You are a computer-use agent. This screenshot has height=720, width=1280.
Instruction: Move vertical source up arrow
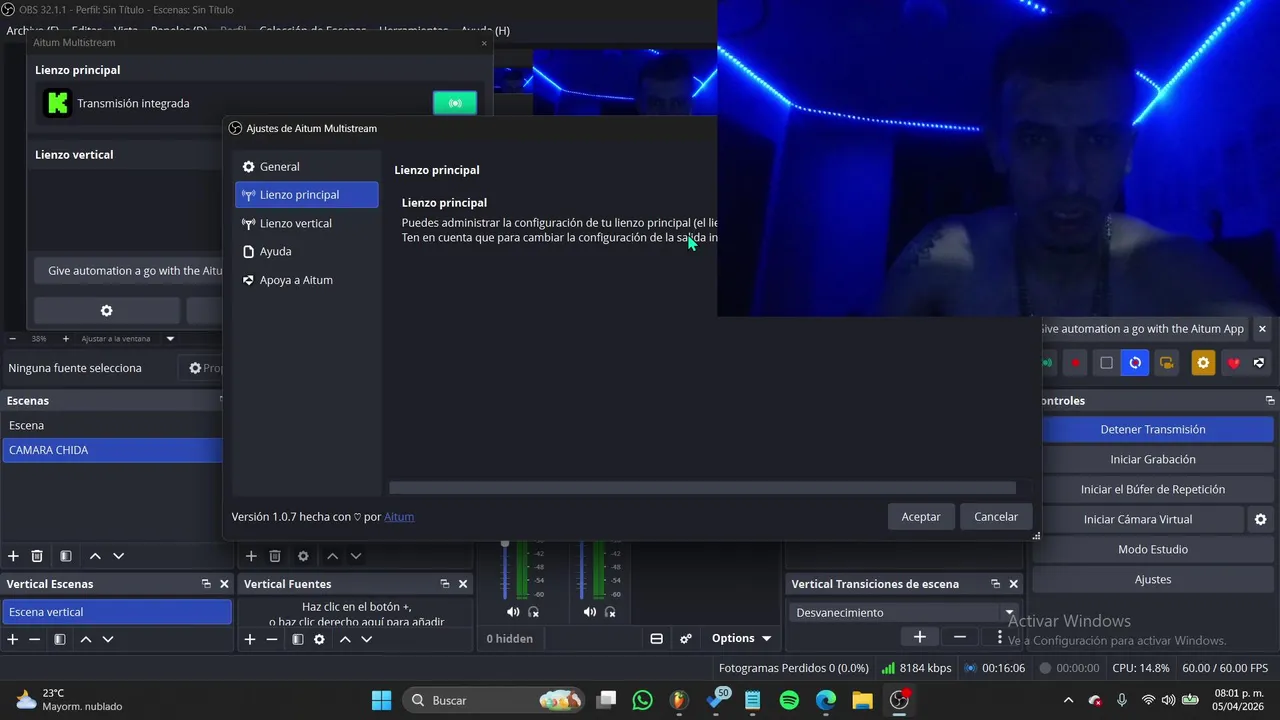pos(345,639)
